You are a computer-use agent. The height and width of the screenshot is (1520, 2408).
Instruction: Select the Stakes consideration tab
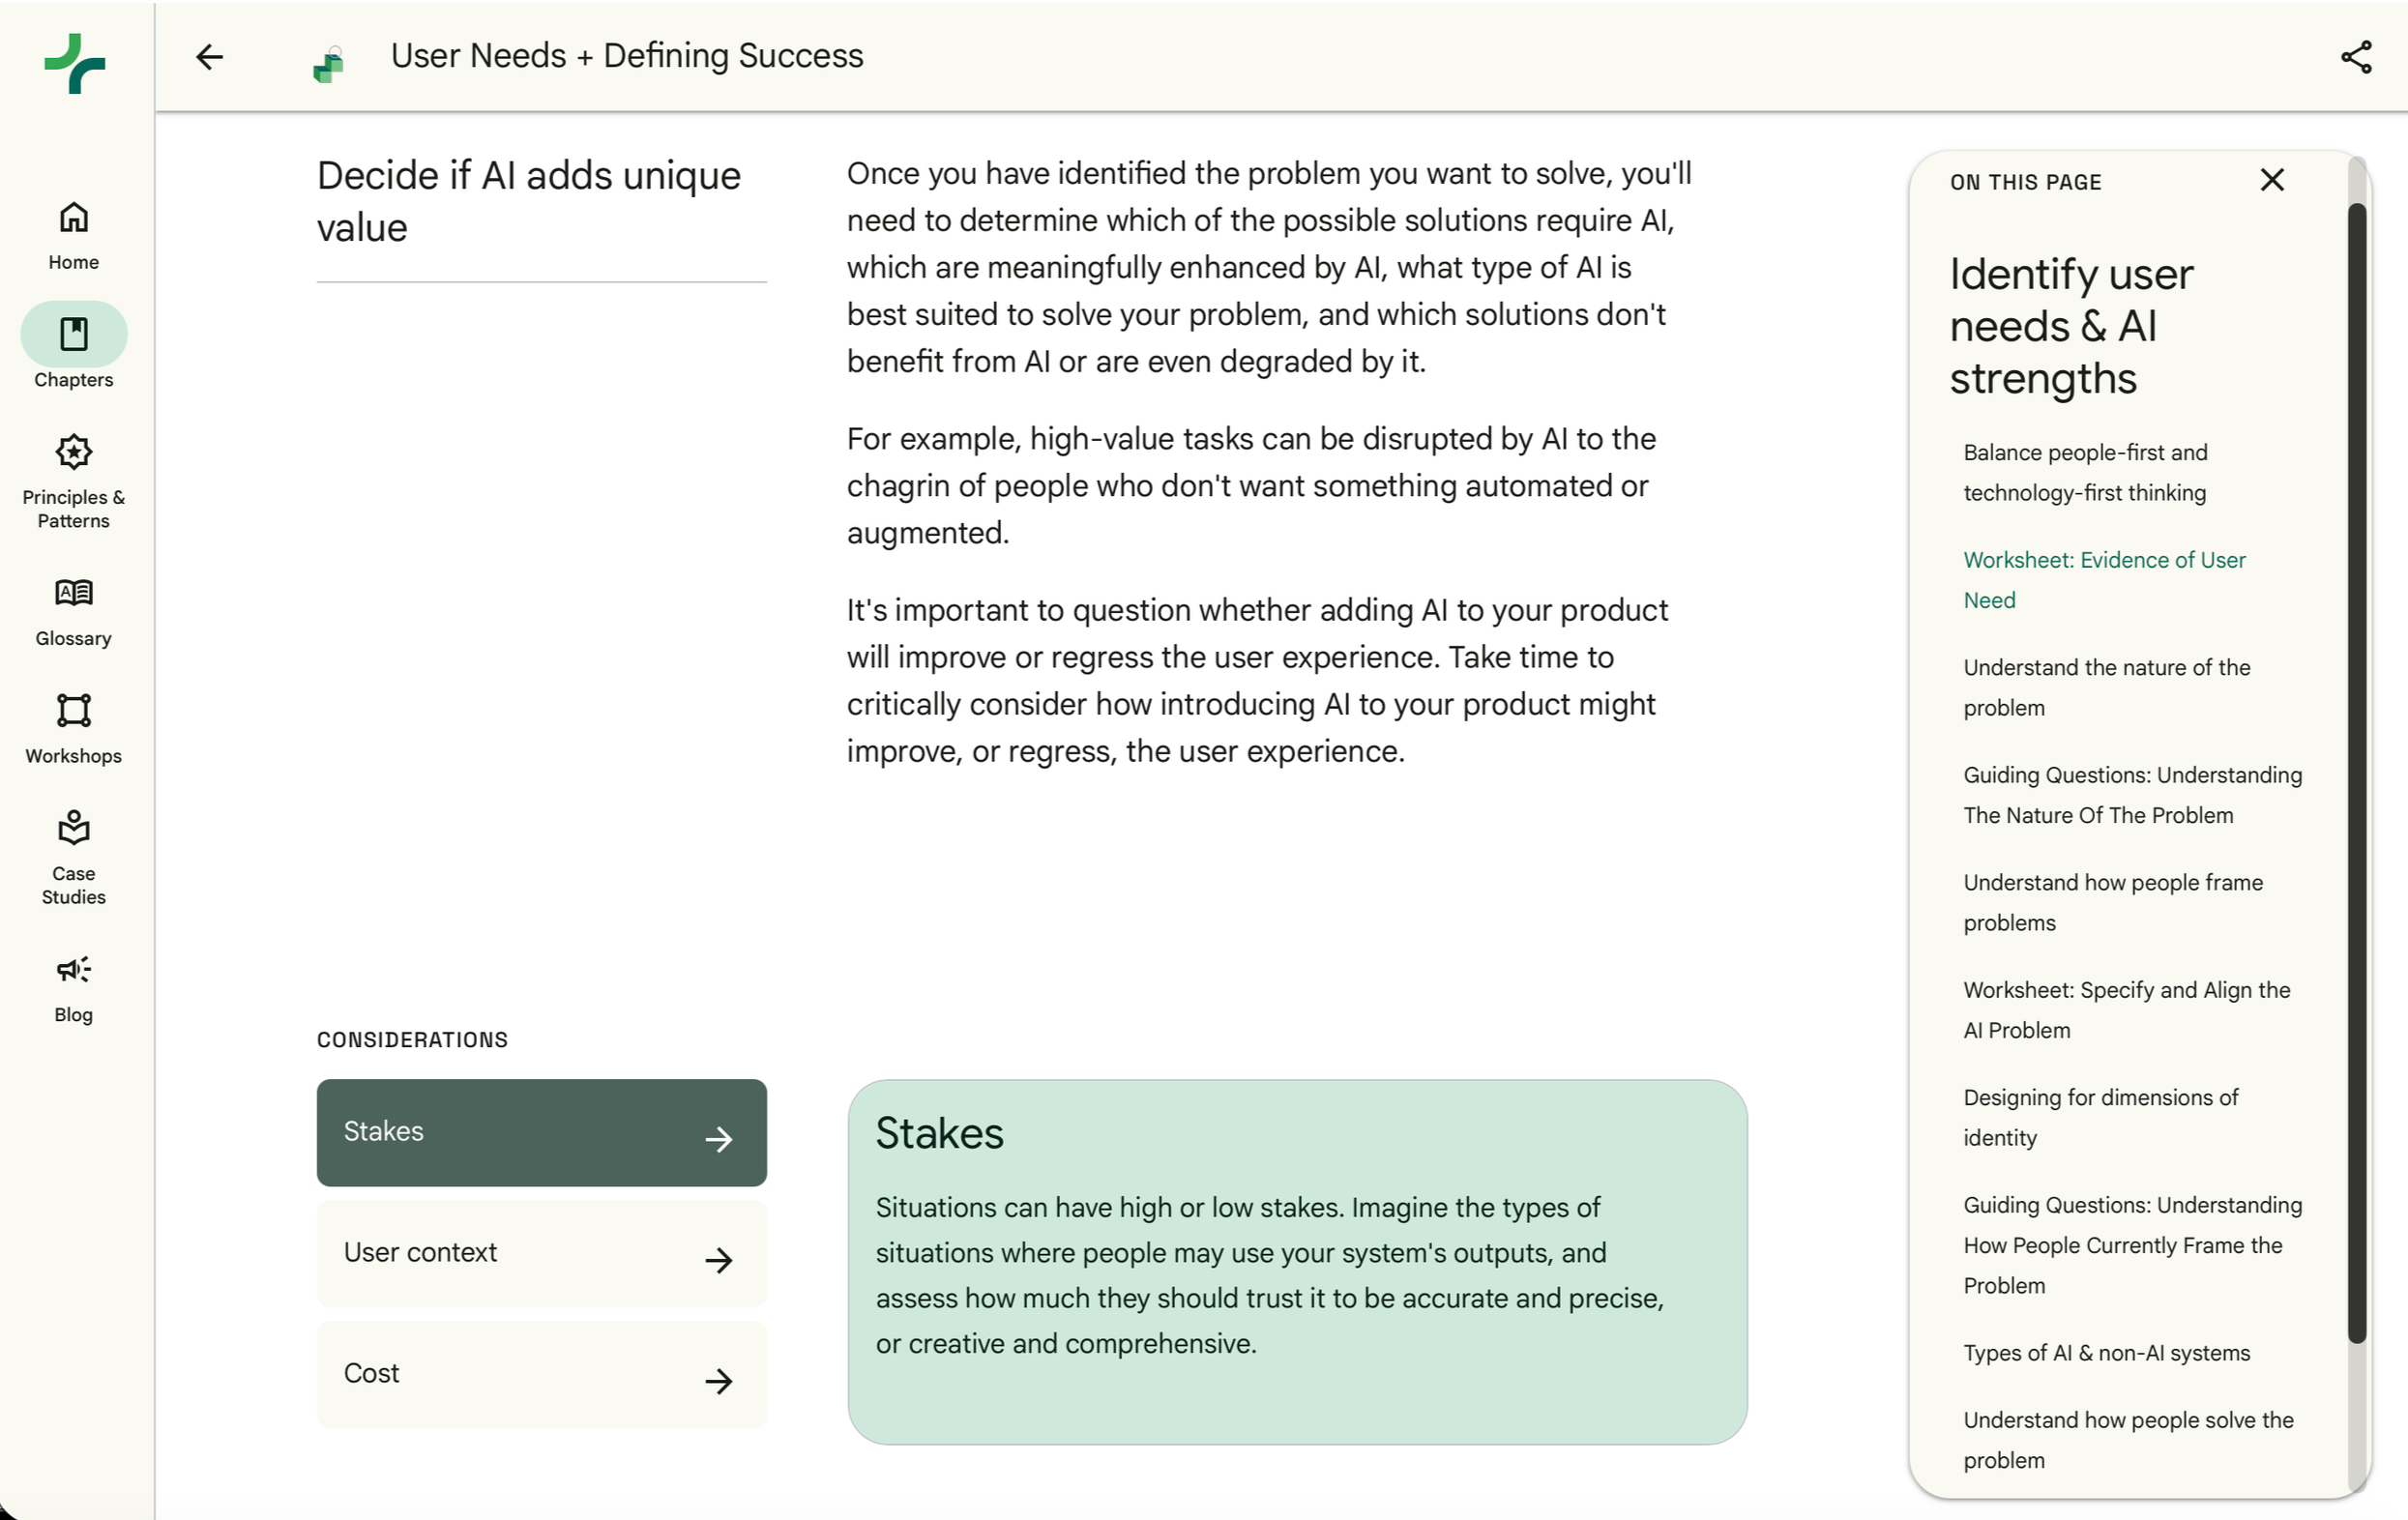tap(542, 1133)
